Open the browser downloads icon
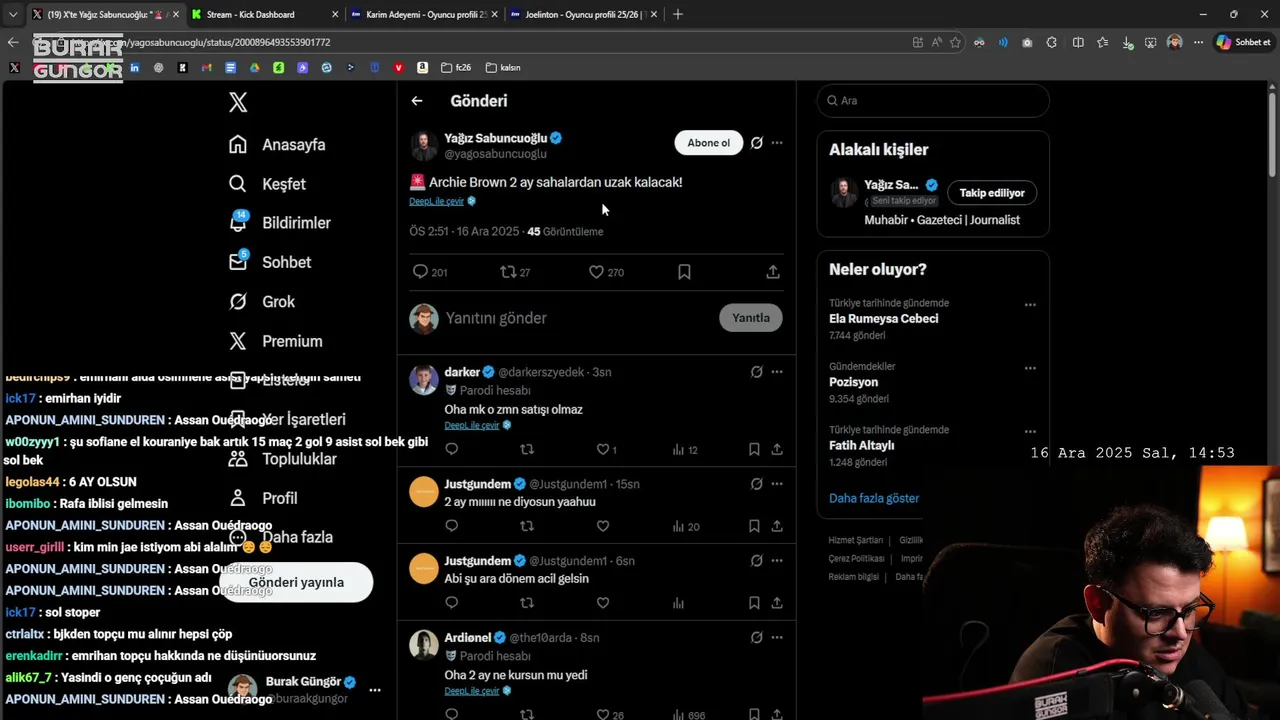The image size is (1280, 720). pyautogui.click(x=1128, y=42)
